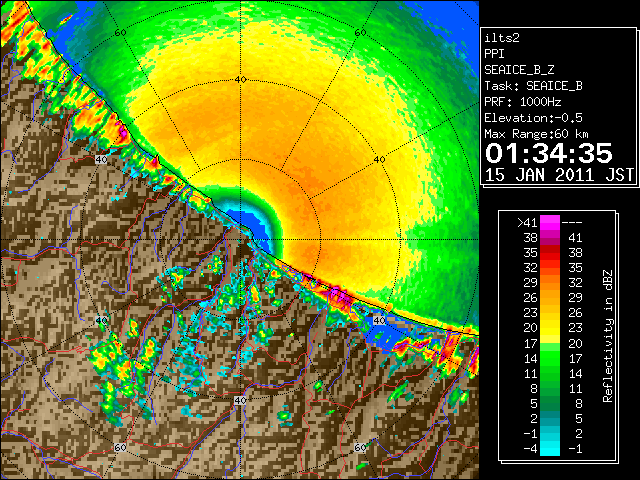
Task: Click the 60 km label in the southeast
Action: tap(360, 447)
